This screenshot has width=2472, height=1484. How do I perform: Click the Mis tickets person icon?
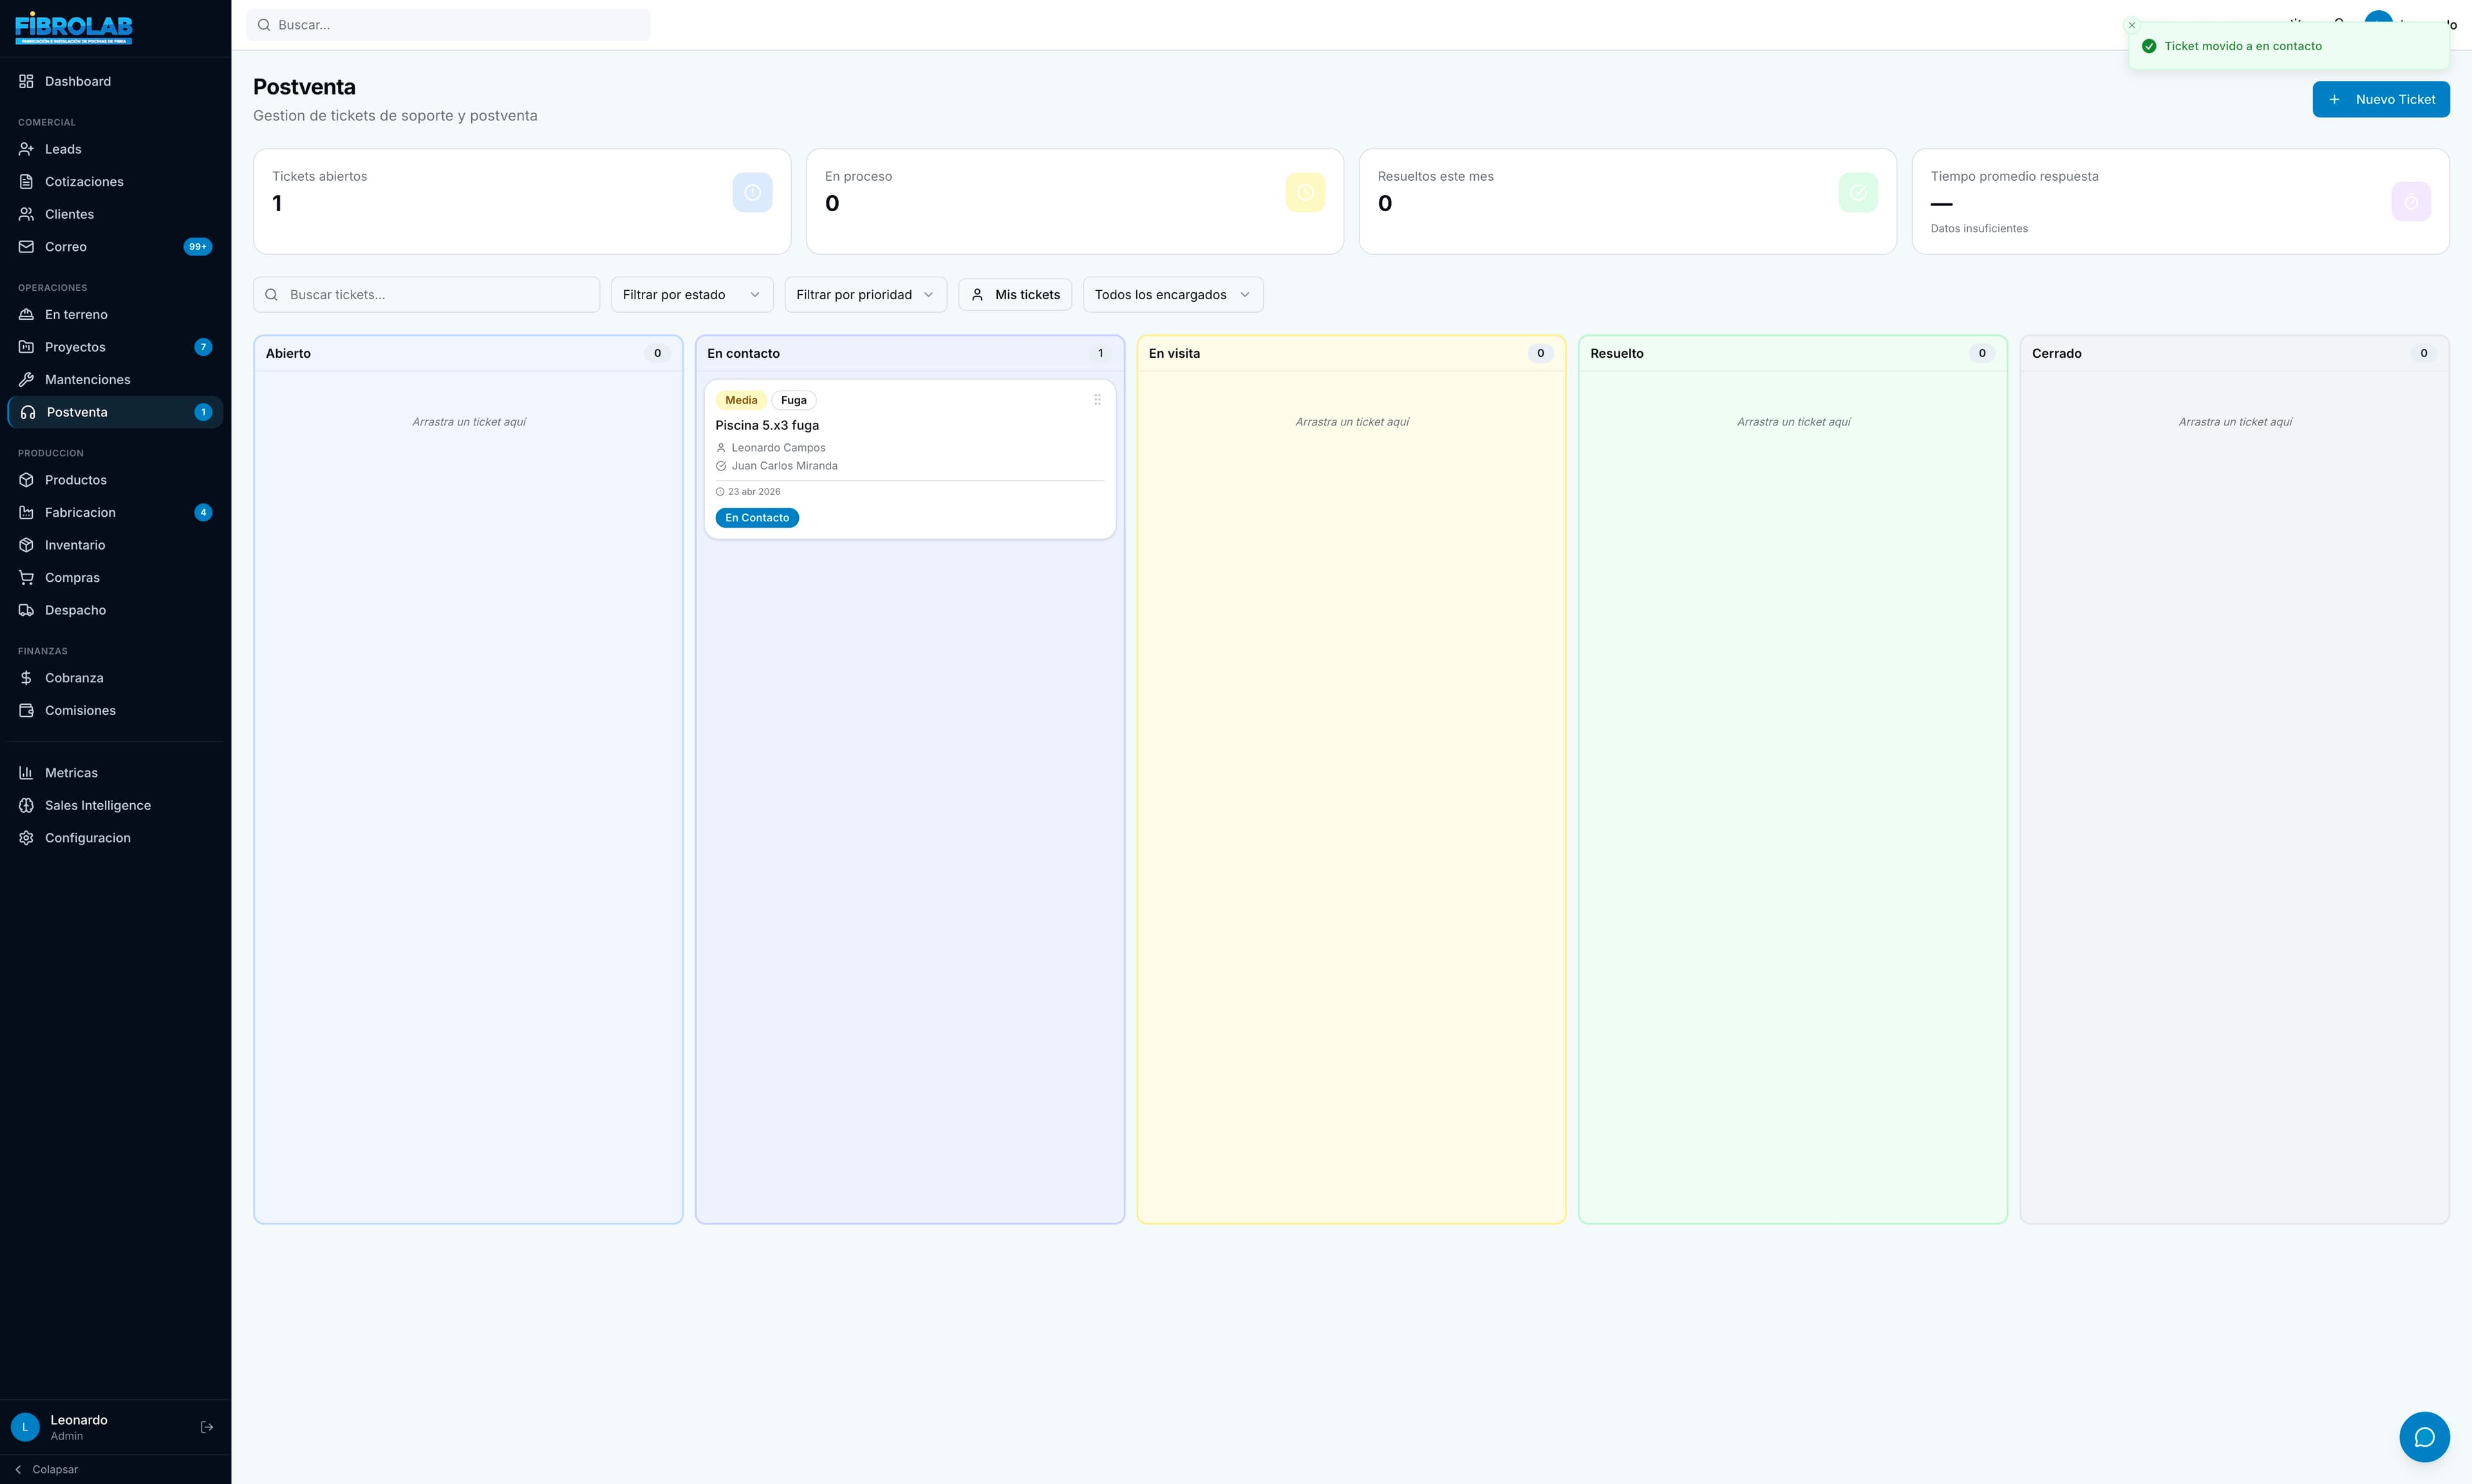tap(977, 295)
